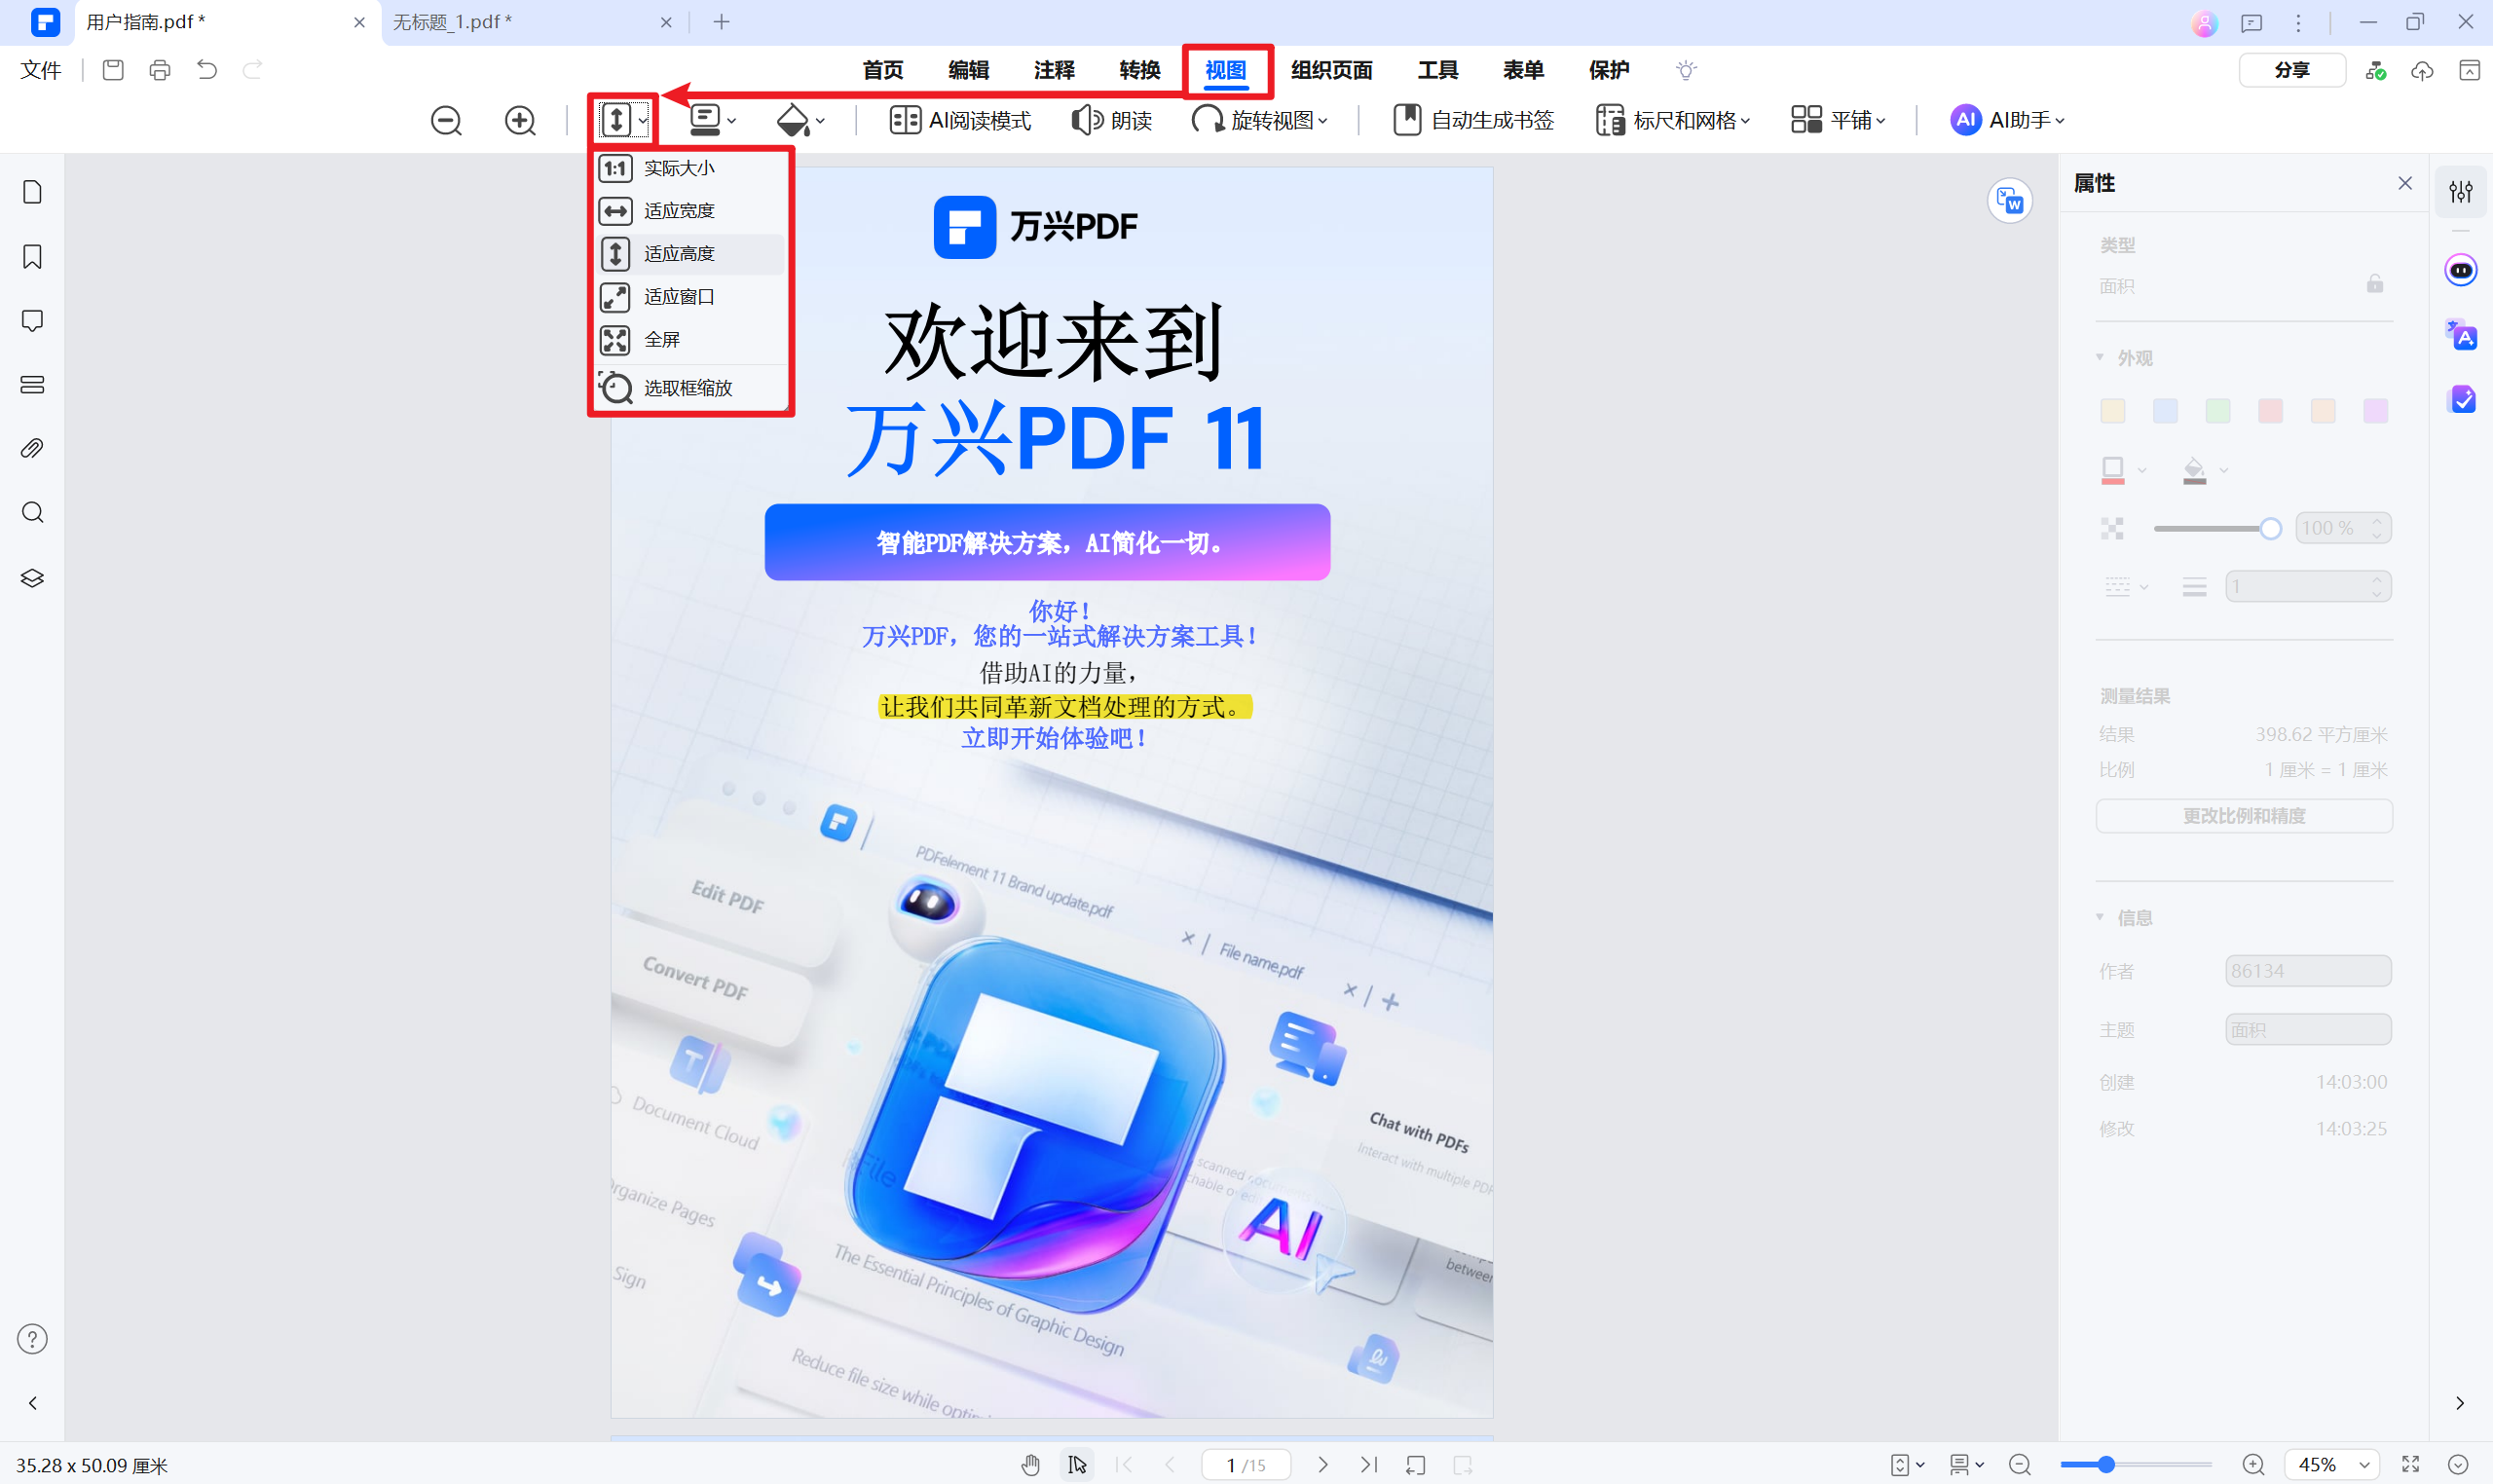The image size is (2493, 1484).
Task: Click 更改比例和精度 button
Action: [2243, 816]
